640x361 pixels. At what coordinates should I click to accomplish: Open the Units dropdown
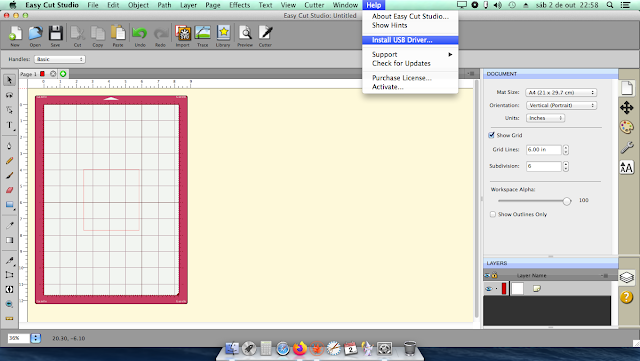545,118
